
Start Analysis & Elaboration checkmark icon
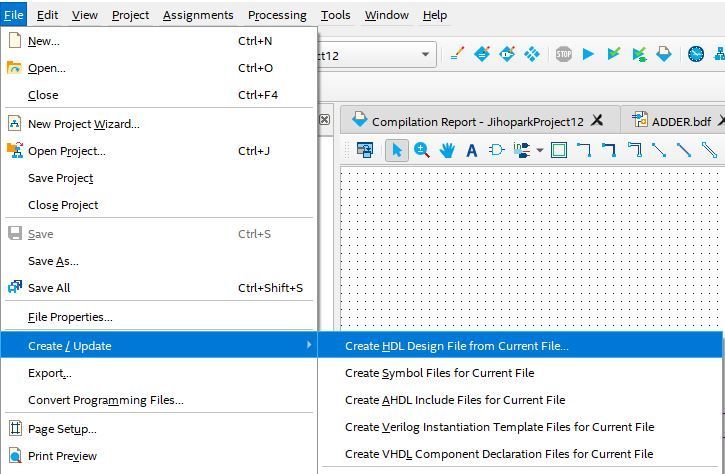click(614, 54)
